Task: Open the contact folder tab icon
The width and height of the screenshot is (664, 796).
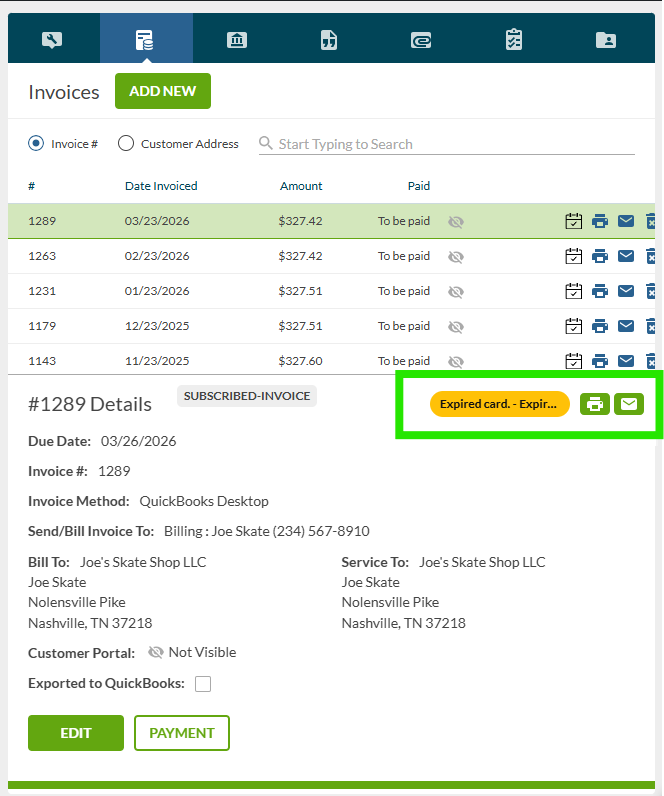Action: tap(606, 40)
